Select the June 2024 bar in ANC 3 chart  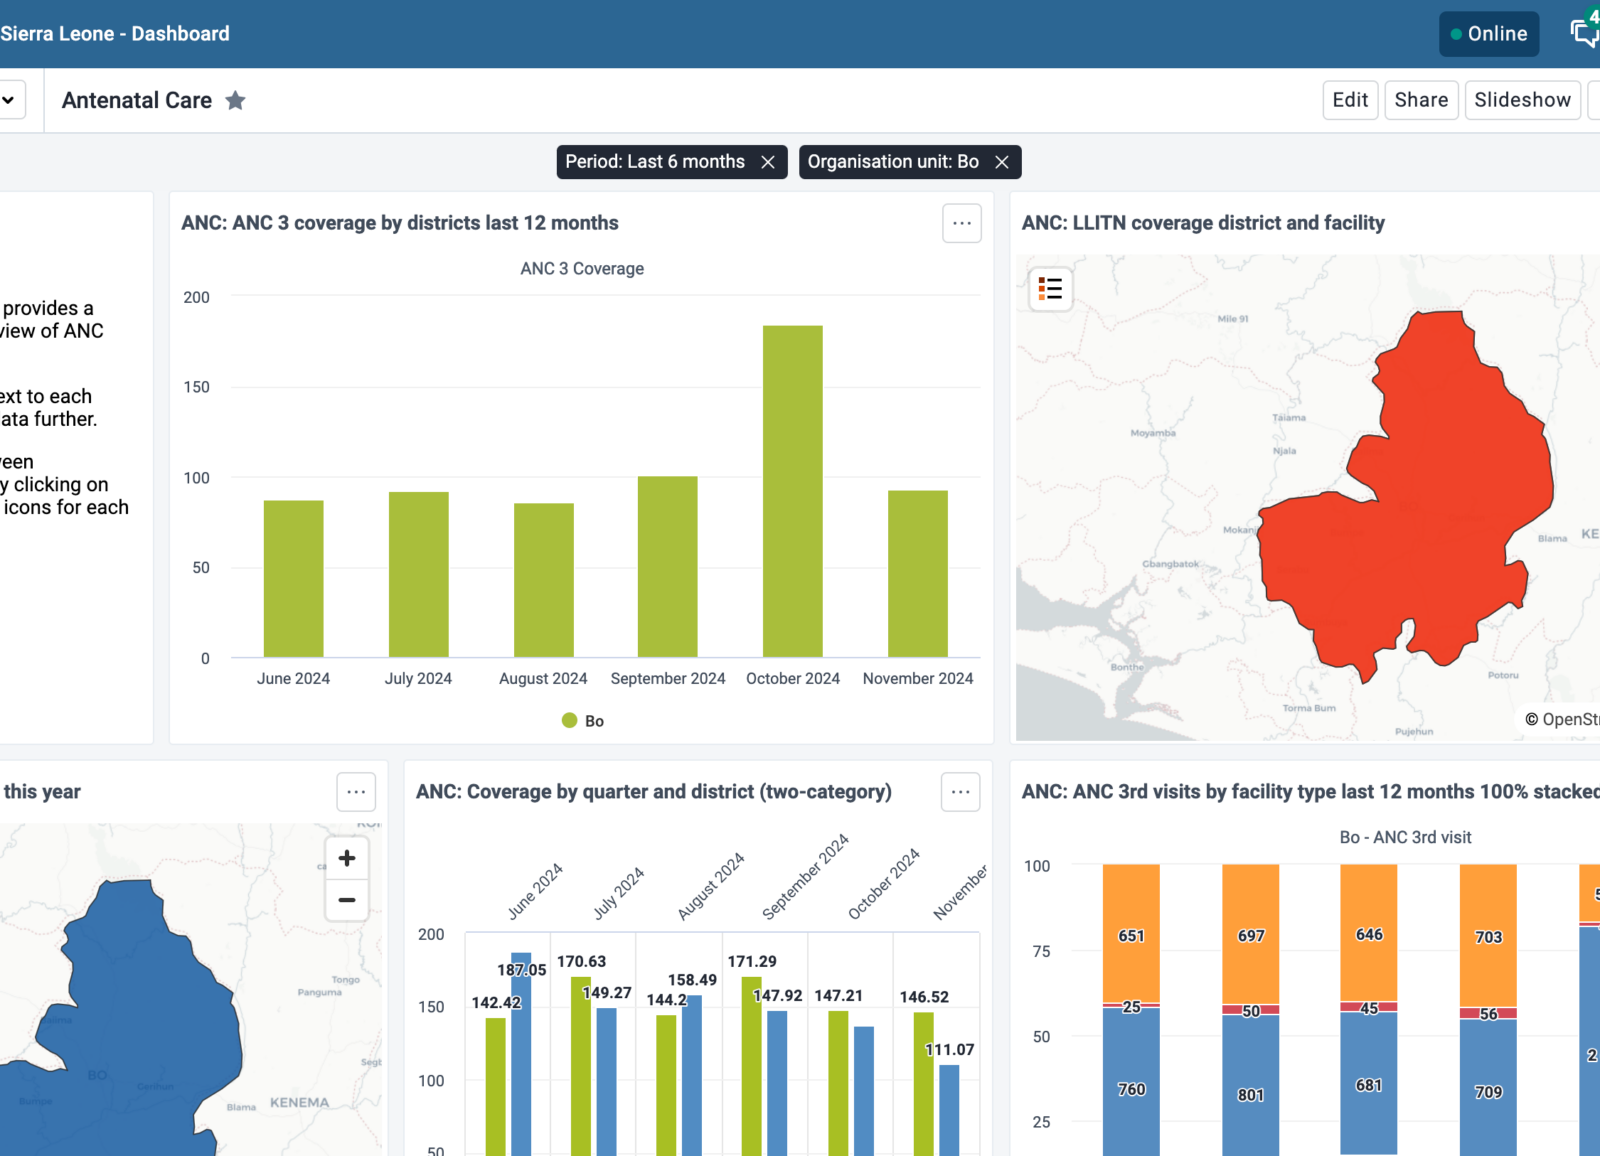tap(293, 579)
